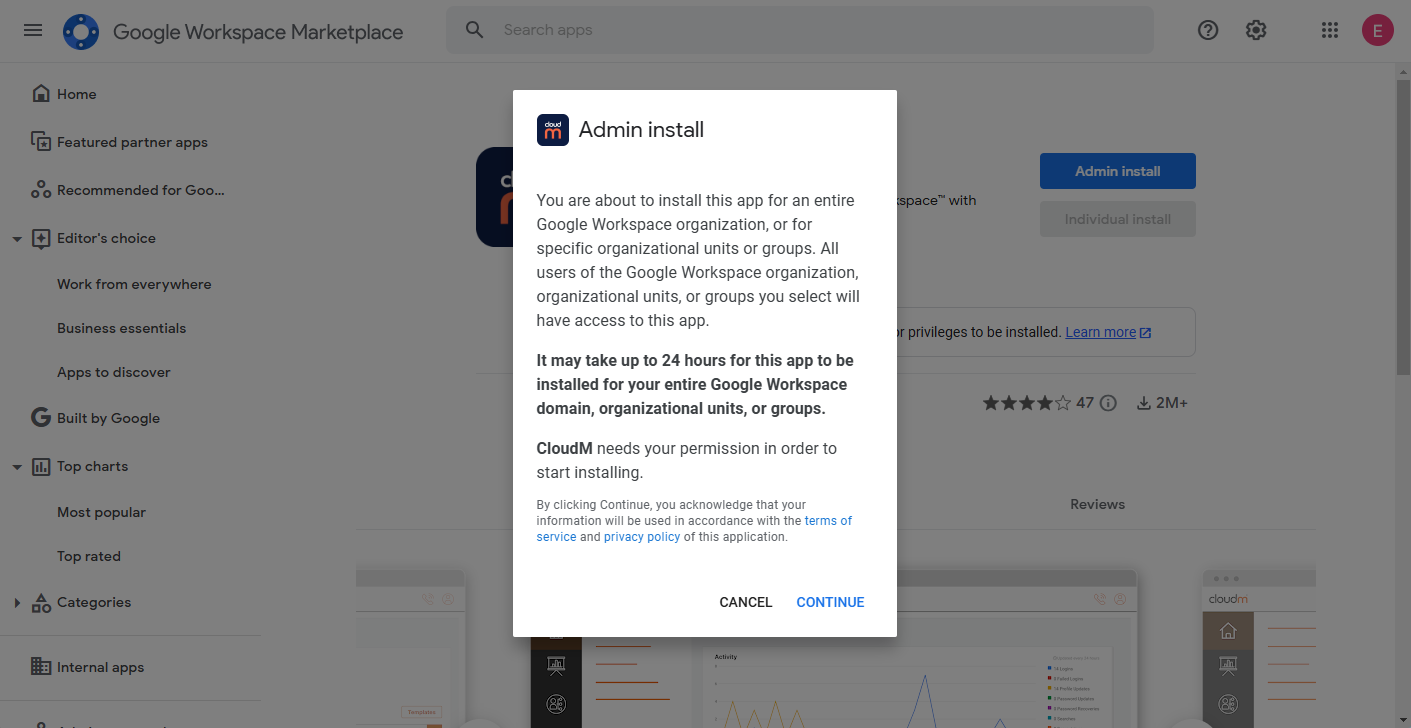The width and height of the screenshot is (1411, 728).
Task: Click CANCEL in Admin install dialog
Action: point(746,602)
